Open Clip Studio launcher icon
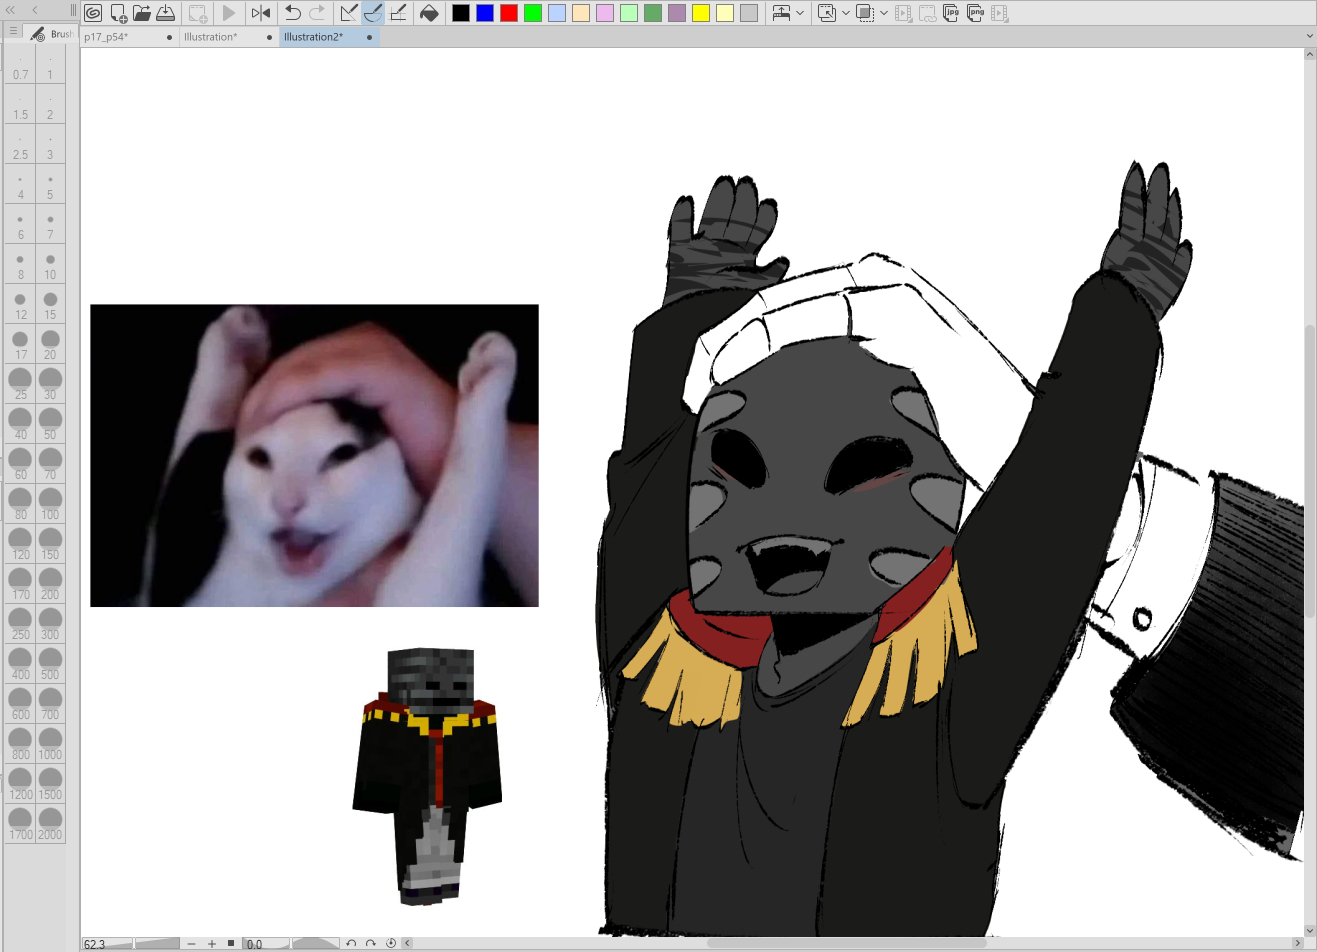 point(93,13)
